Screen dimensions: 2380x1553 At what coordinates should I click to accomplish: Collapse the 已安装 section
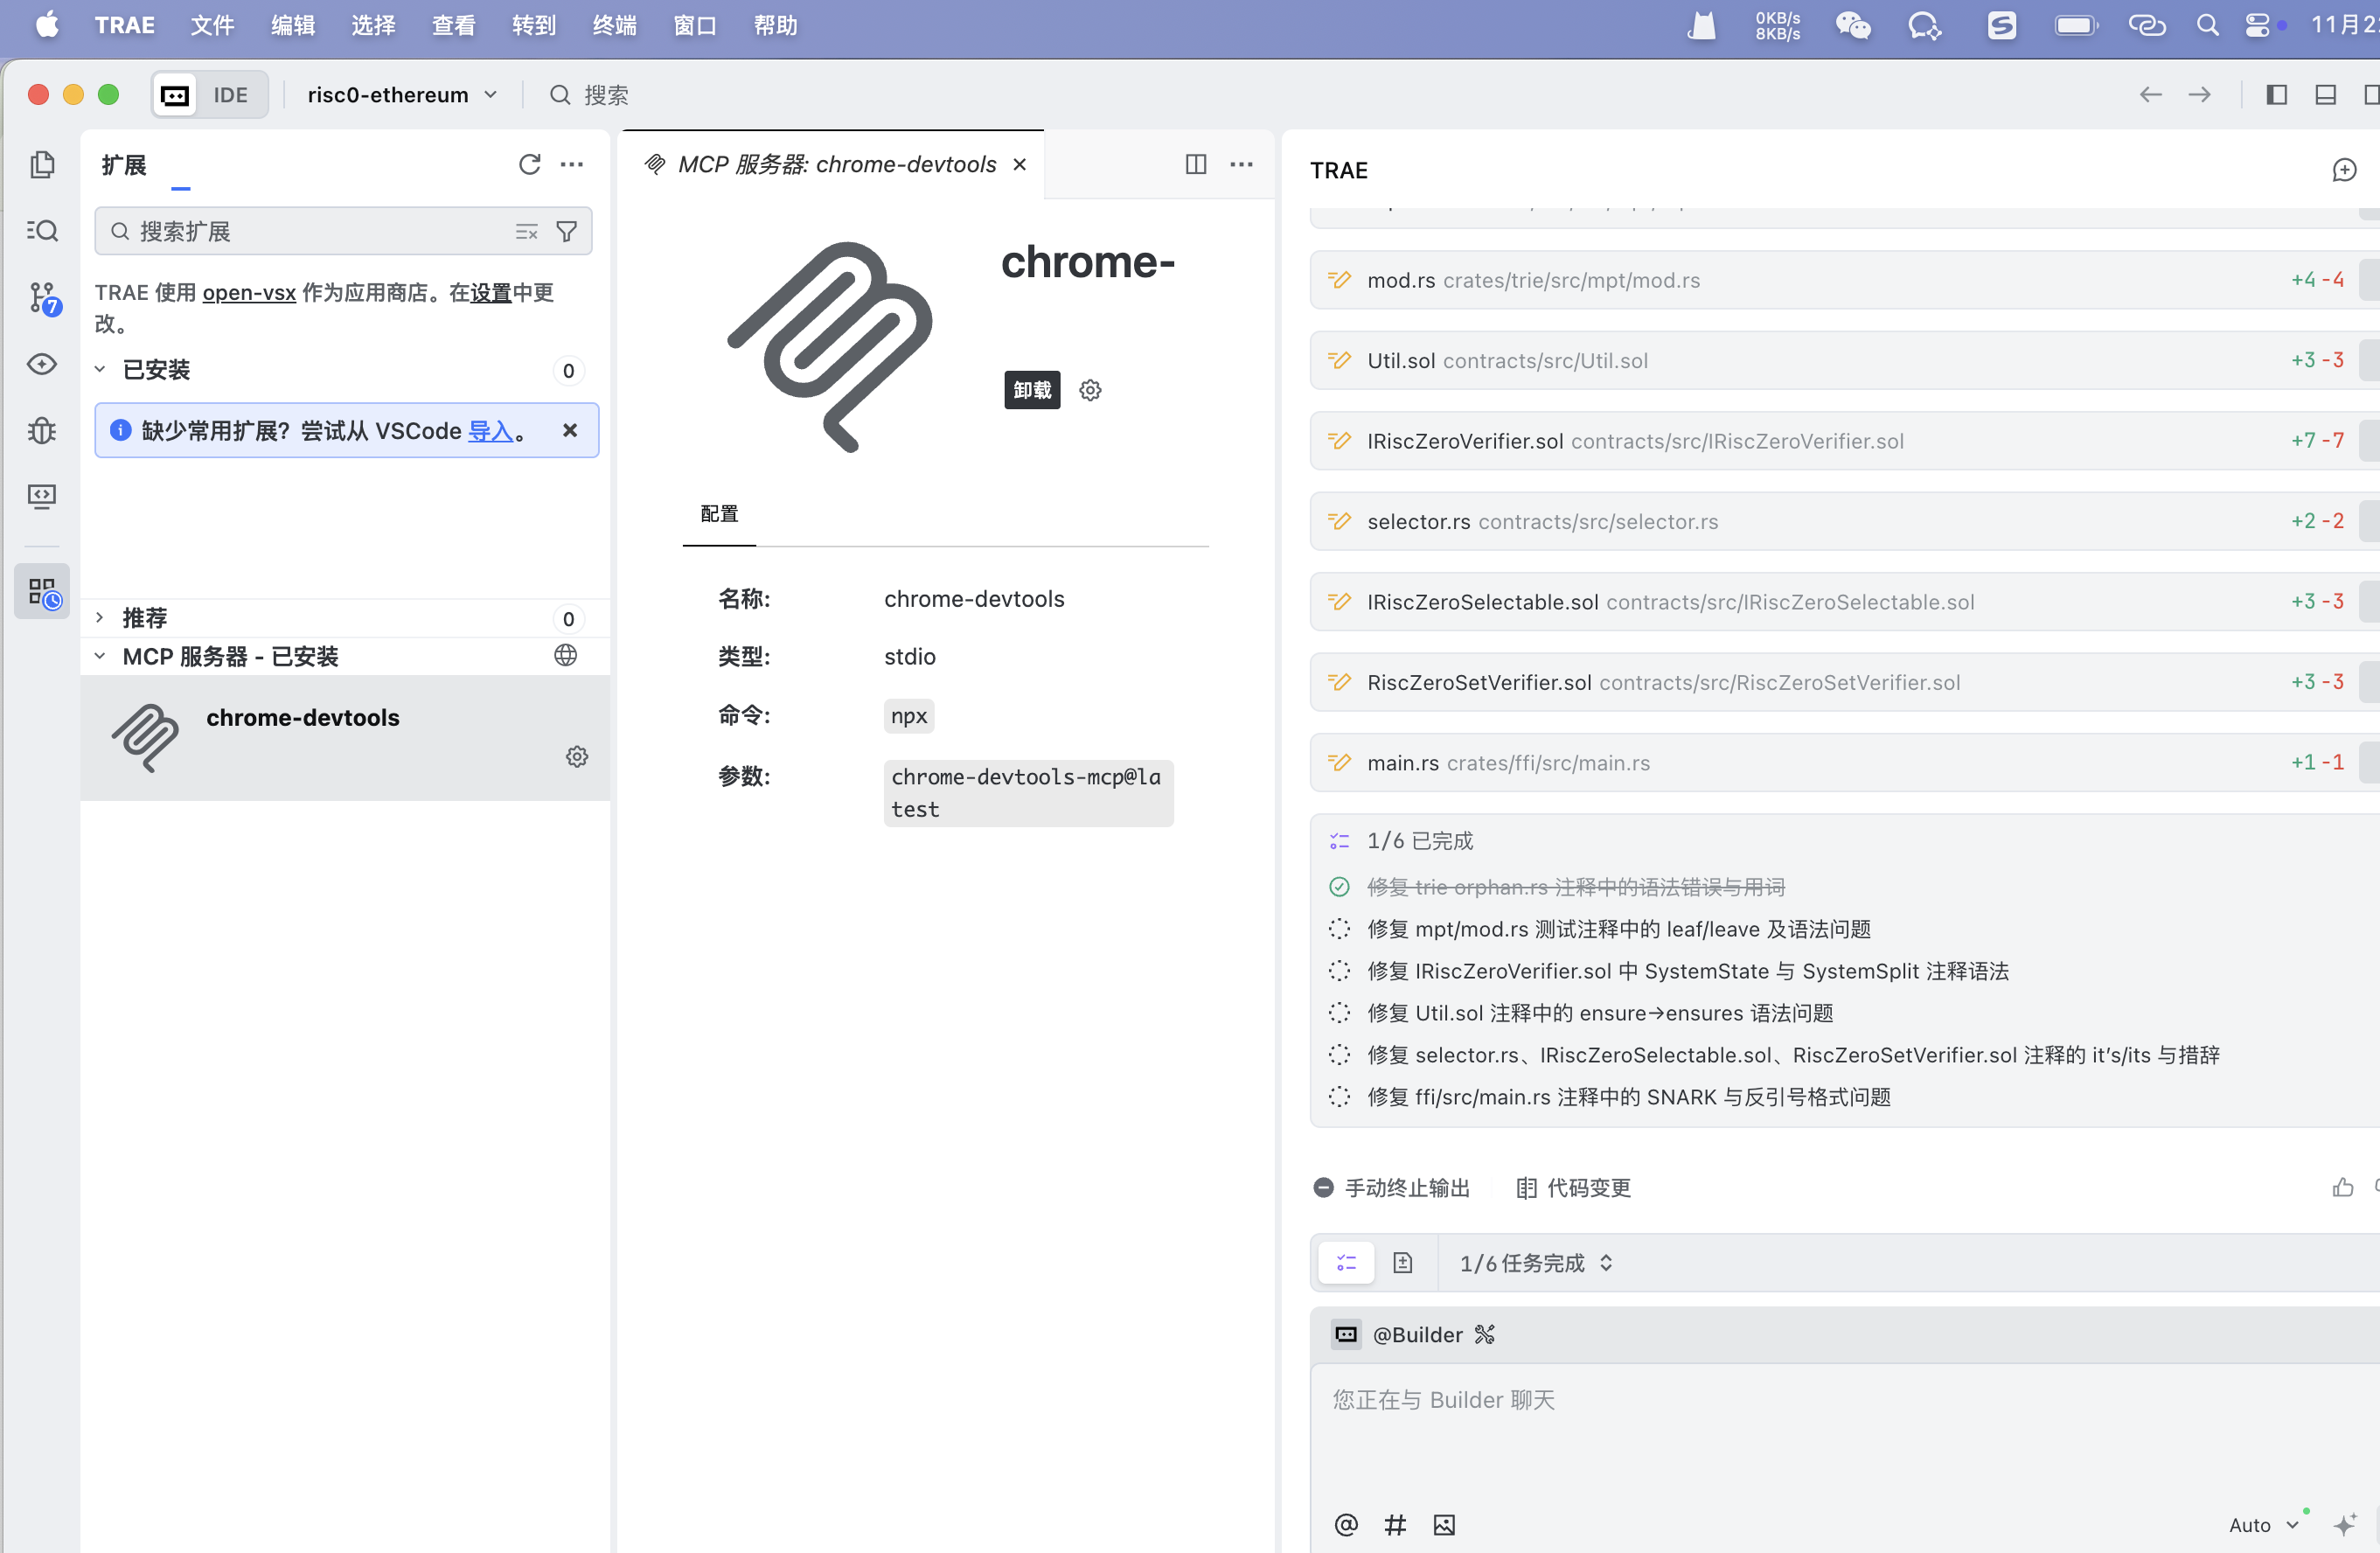[100, 370]
